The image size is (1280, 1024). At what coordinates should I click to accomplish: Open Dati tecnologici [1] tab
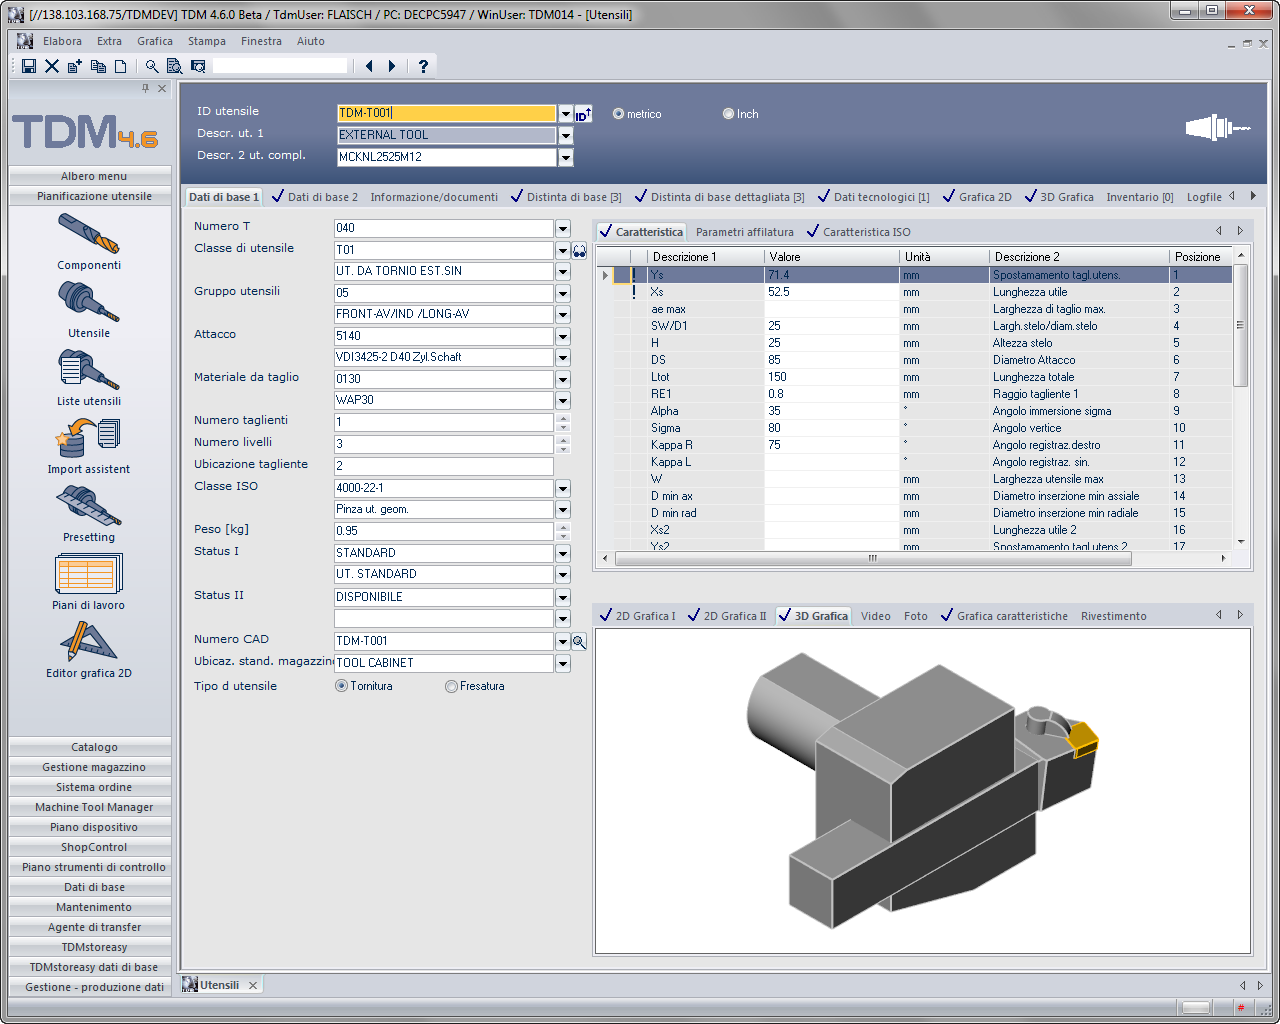click(874, 197)
